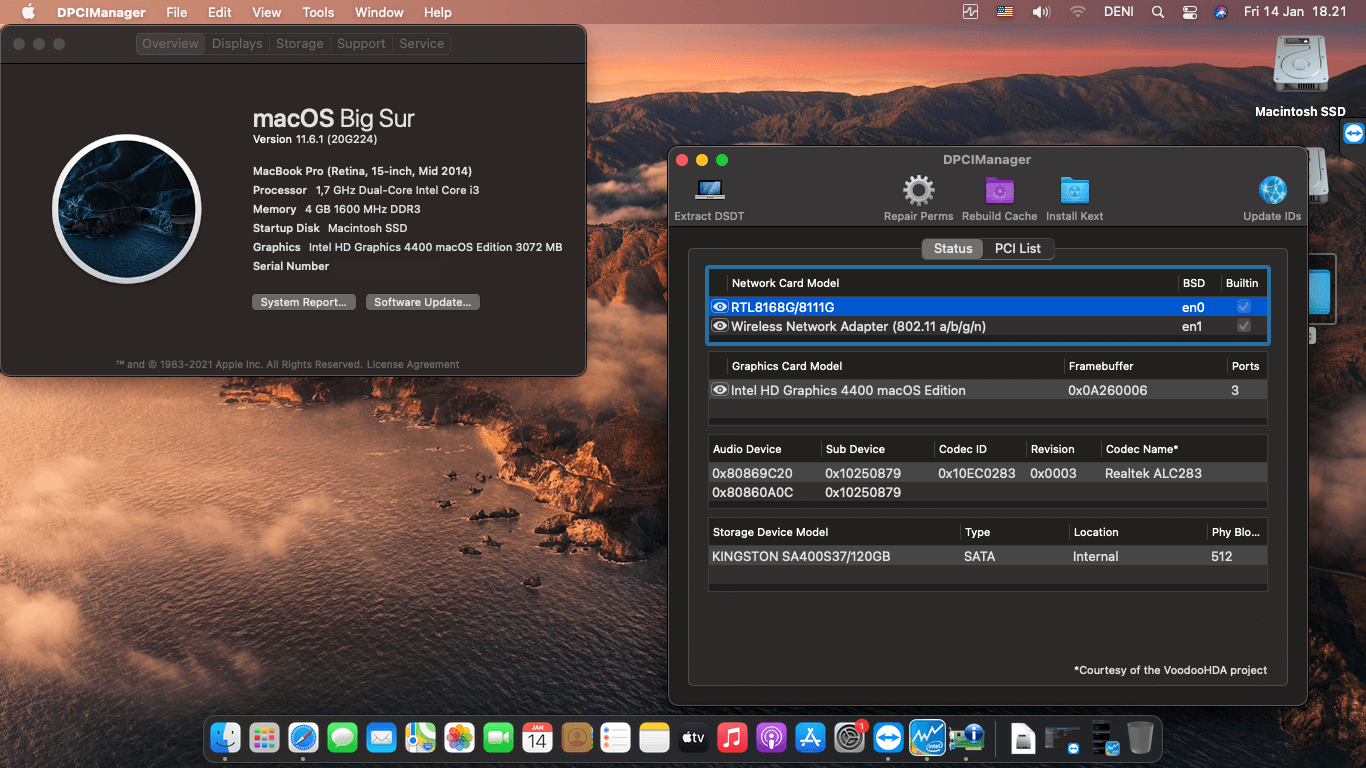This screenshot has width=1366, height=768.
Task: Switch to the PCI List tab
Action: (1018, 248)
